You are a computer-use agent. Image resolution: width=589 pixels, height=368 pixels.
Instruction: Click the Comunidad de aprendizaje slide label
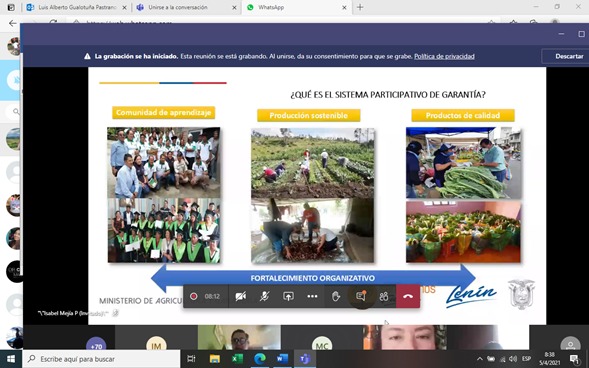(163, 112)
